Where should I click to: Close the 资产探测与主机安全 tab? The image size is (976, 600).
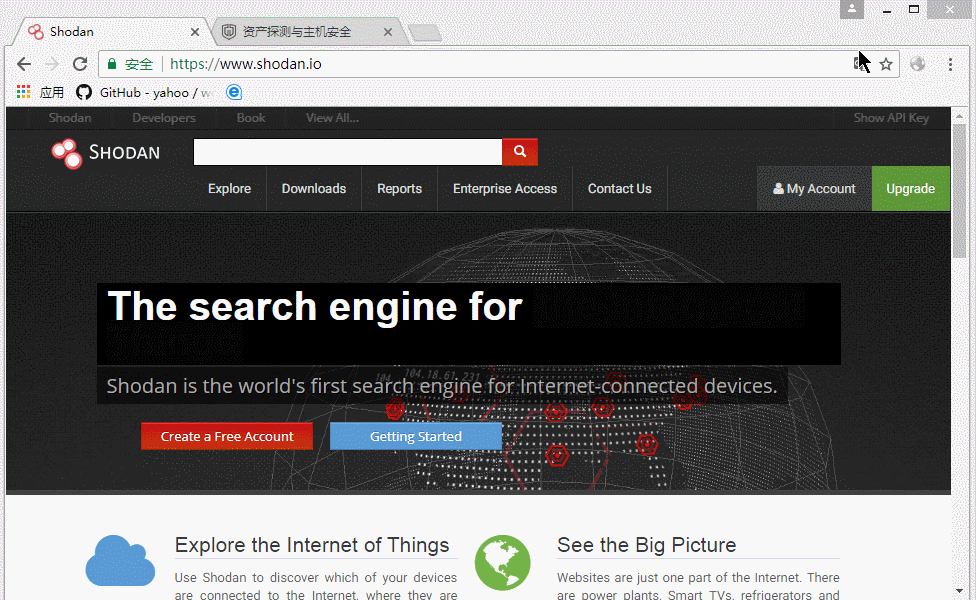click(388, 32)
